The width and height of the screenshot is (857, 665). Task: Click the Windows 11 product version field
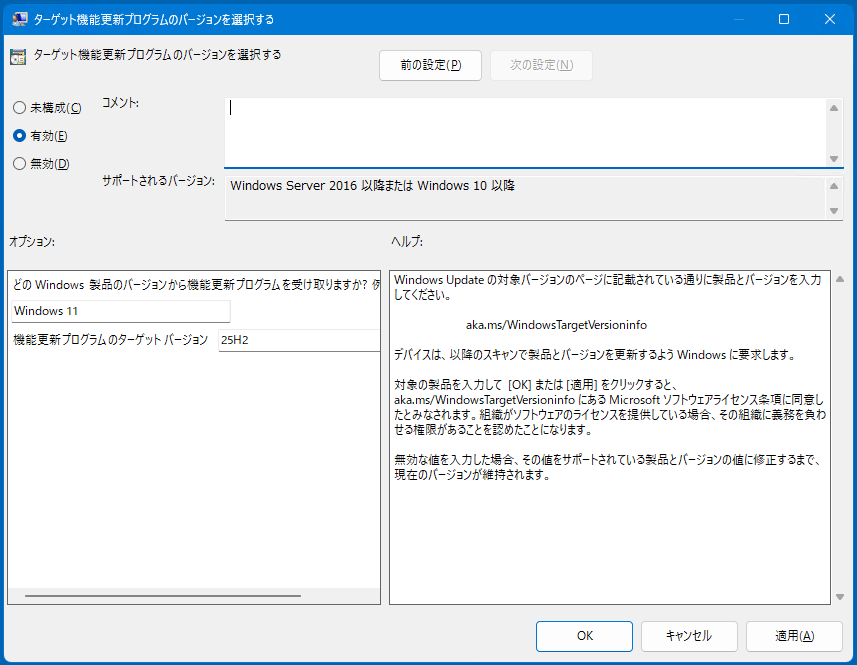tap(120, 311)
